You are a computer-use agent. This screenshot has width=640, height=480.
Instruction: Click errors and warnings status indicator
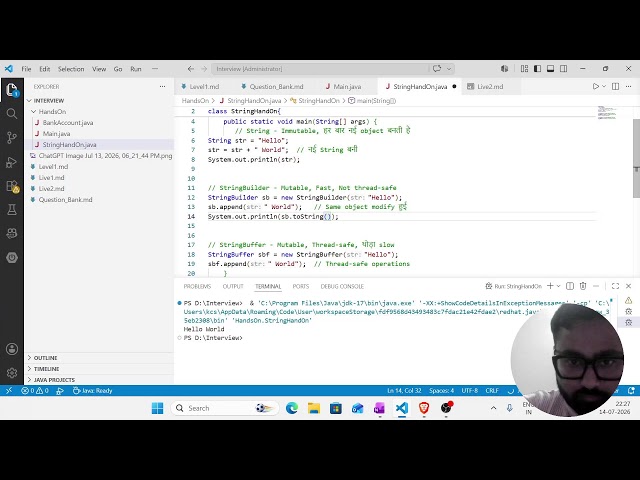click(x=35, y=391)
